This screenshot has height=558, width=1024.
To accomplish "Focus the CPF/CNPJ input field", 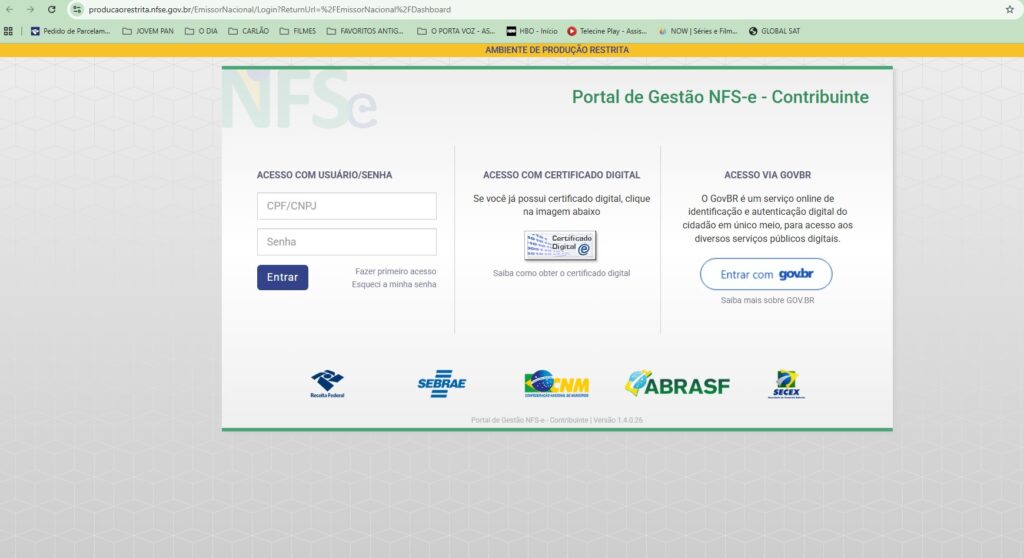I will point(346,206).
